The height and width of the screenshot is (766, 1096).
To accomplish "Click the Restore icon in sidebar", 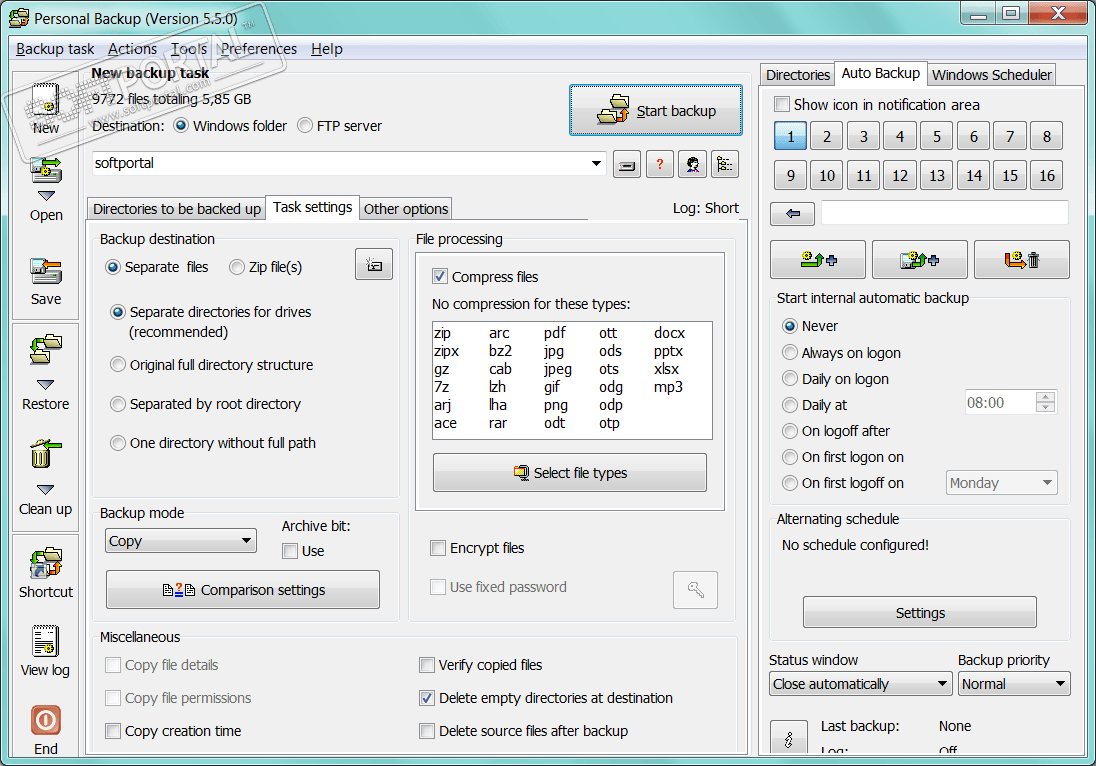I will coord(46,349).
